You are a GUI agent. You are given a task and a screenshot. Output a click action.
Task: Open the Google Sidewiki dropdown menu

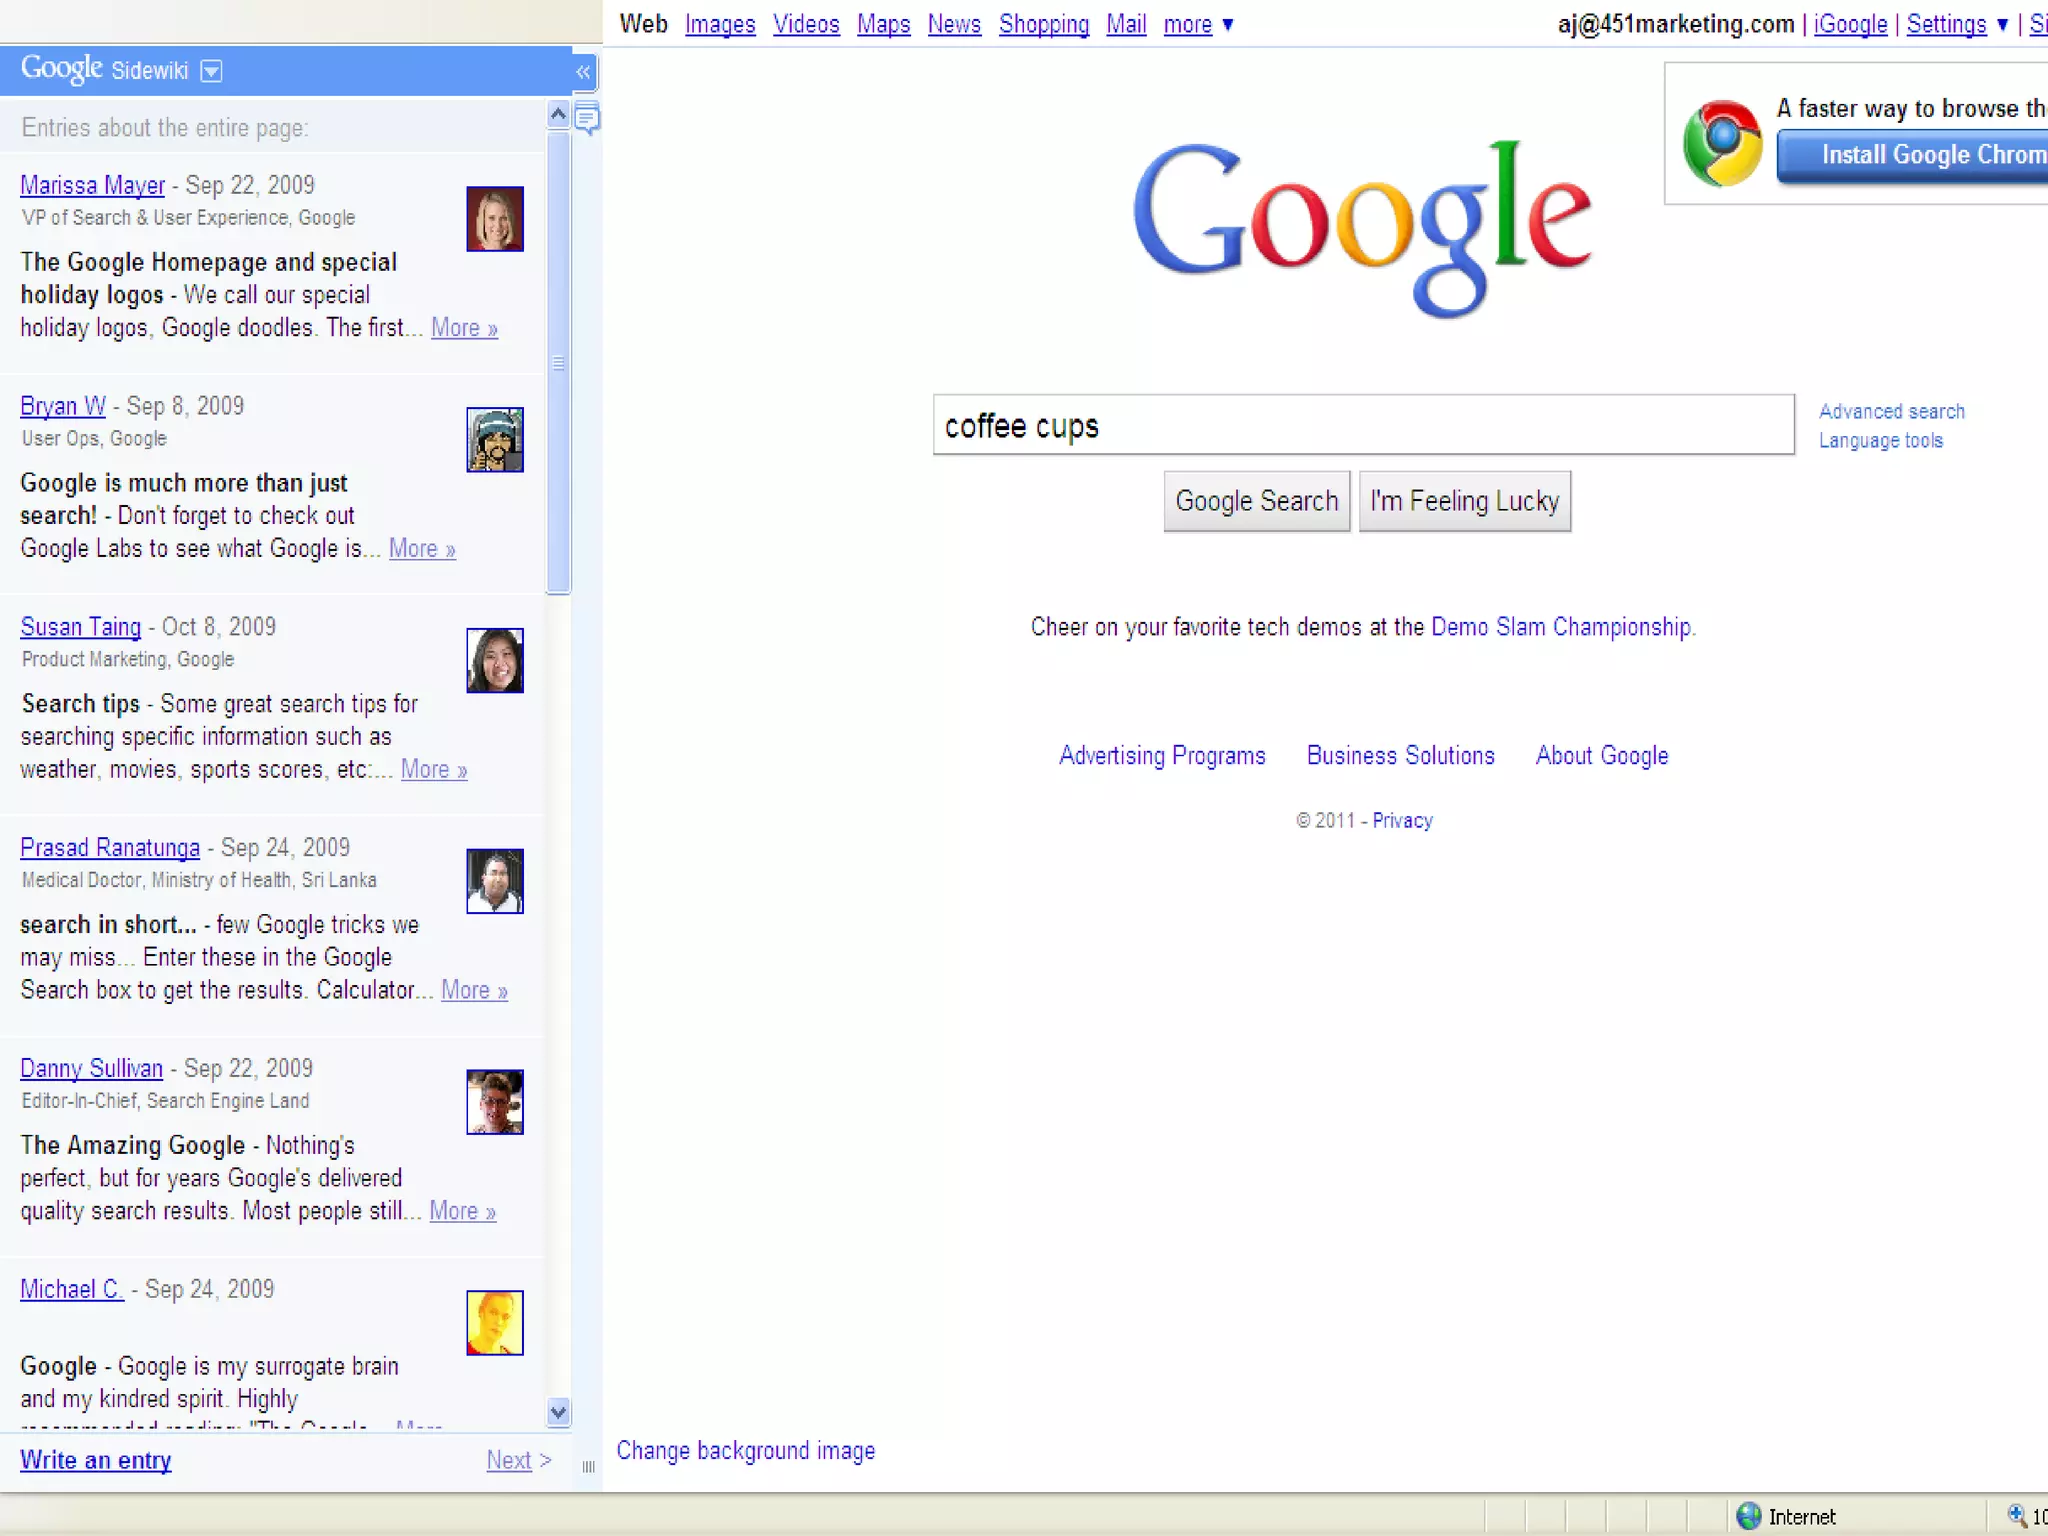(x=211, y=71)
